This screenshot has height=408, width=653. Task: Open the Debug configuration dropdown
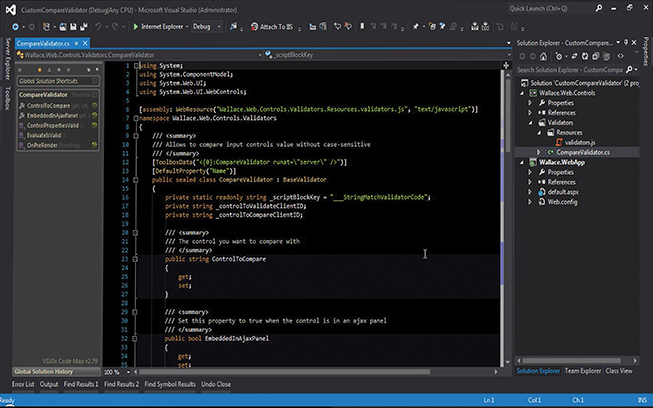(x=206, y=25)
